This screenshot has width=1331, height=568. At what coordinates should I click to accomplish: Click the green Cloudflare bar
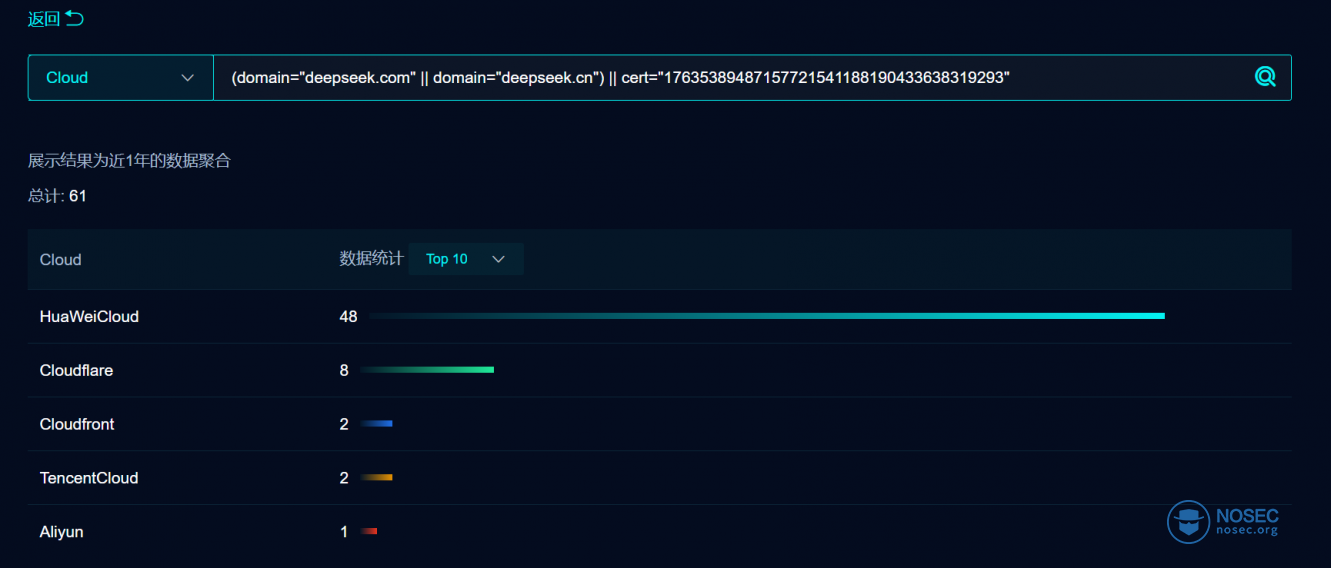click(x=427, y=370)
